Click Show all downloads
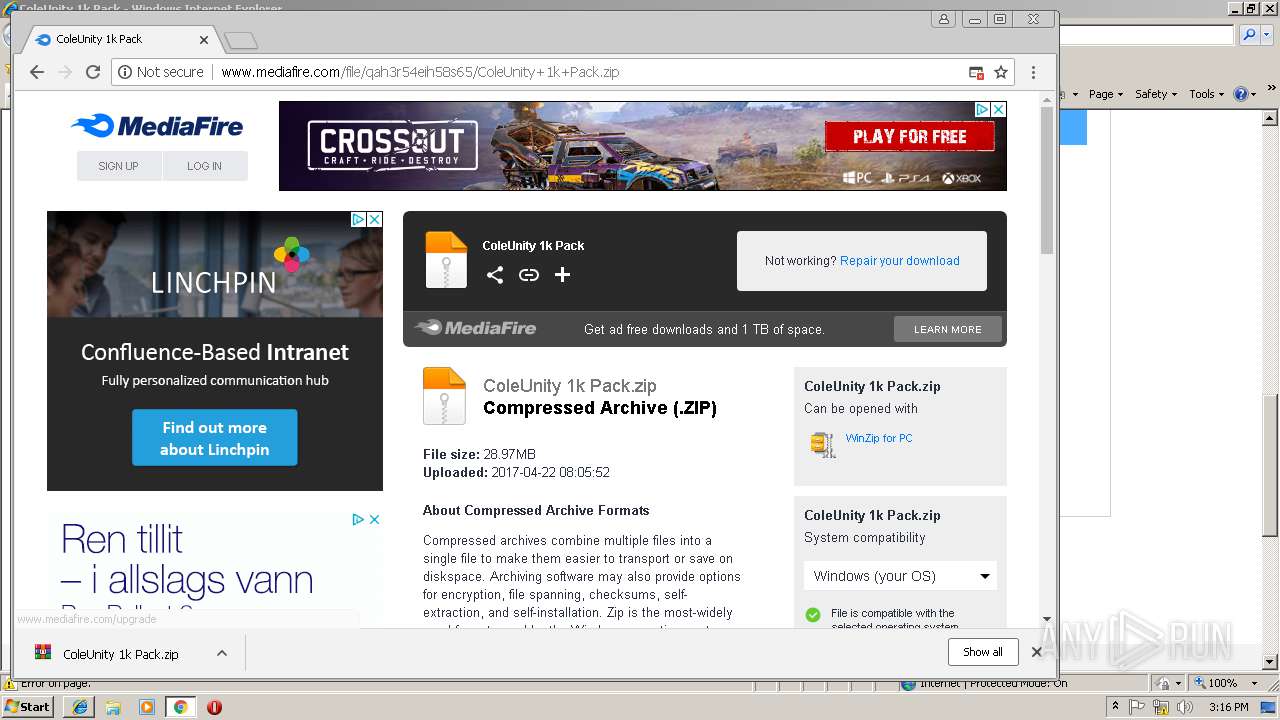 point(982,652)
